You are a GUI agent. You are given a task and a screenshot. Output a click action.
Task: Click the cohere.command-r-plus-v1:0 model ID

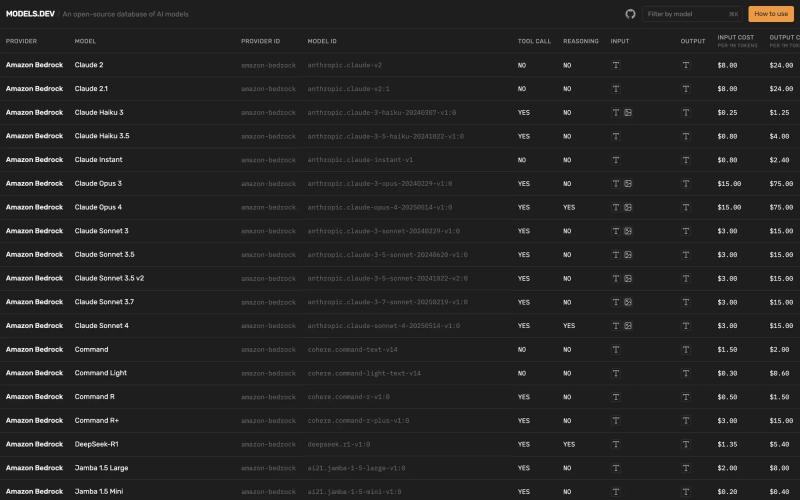pos(358,421)
